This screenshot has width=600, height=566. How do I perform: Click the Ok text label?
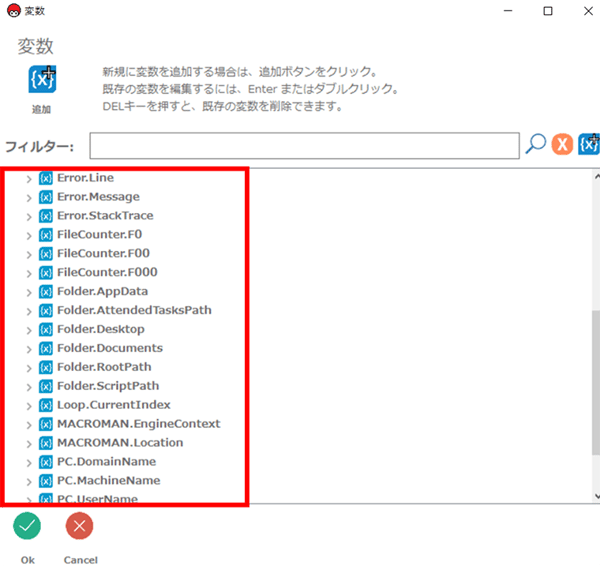(28, 560)
